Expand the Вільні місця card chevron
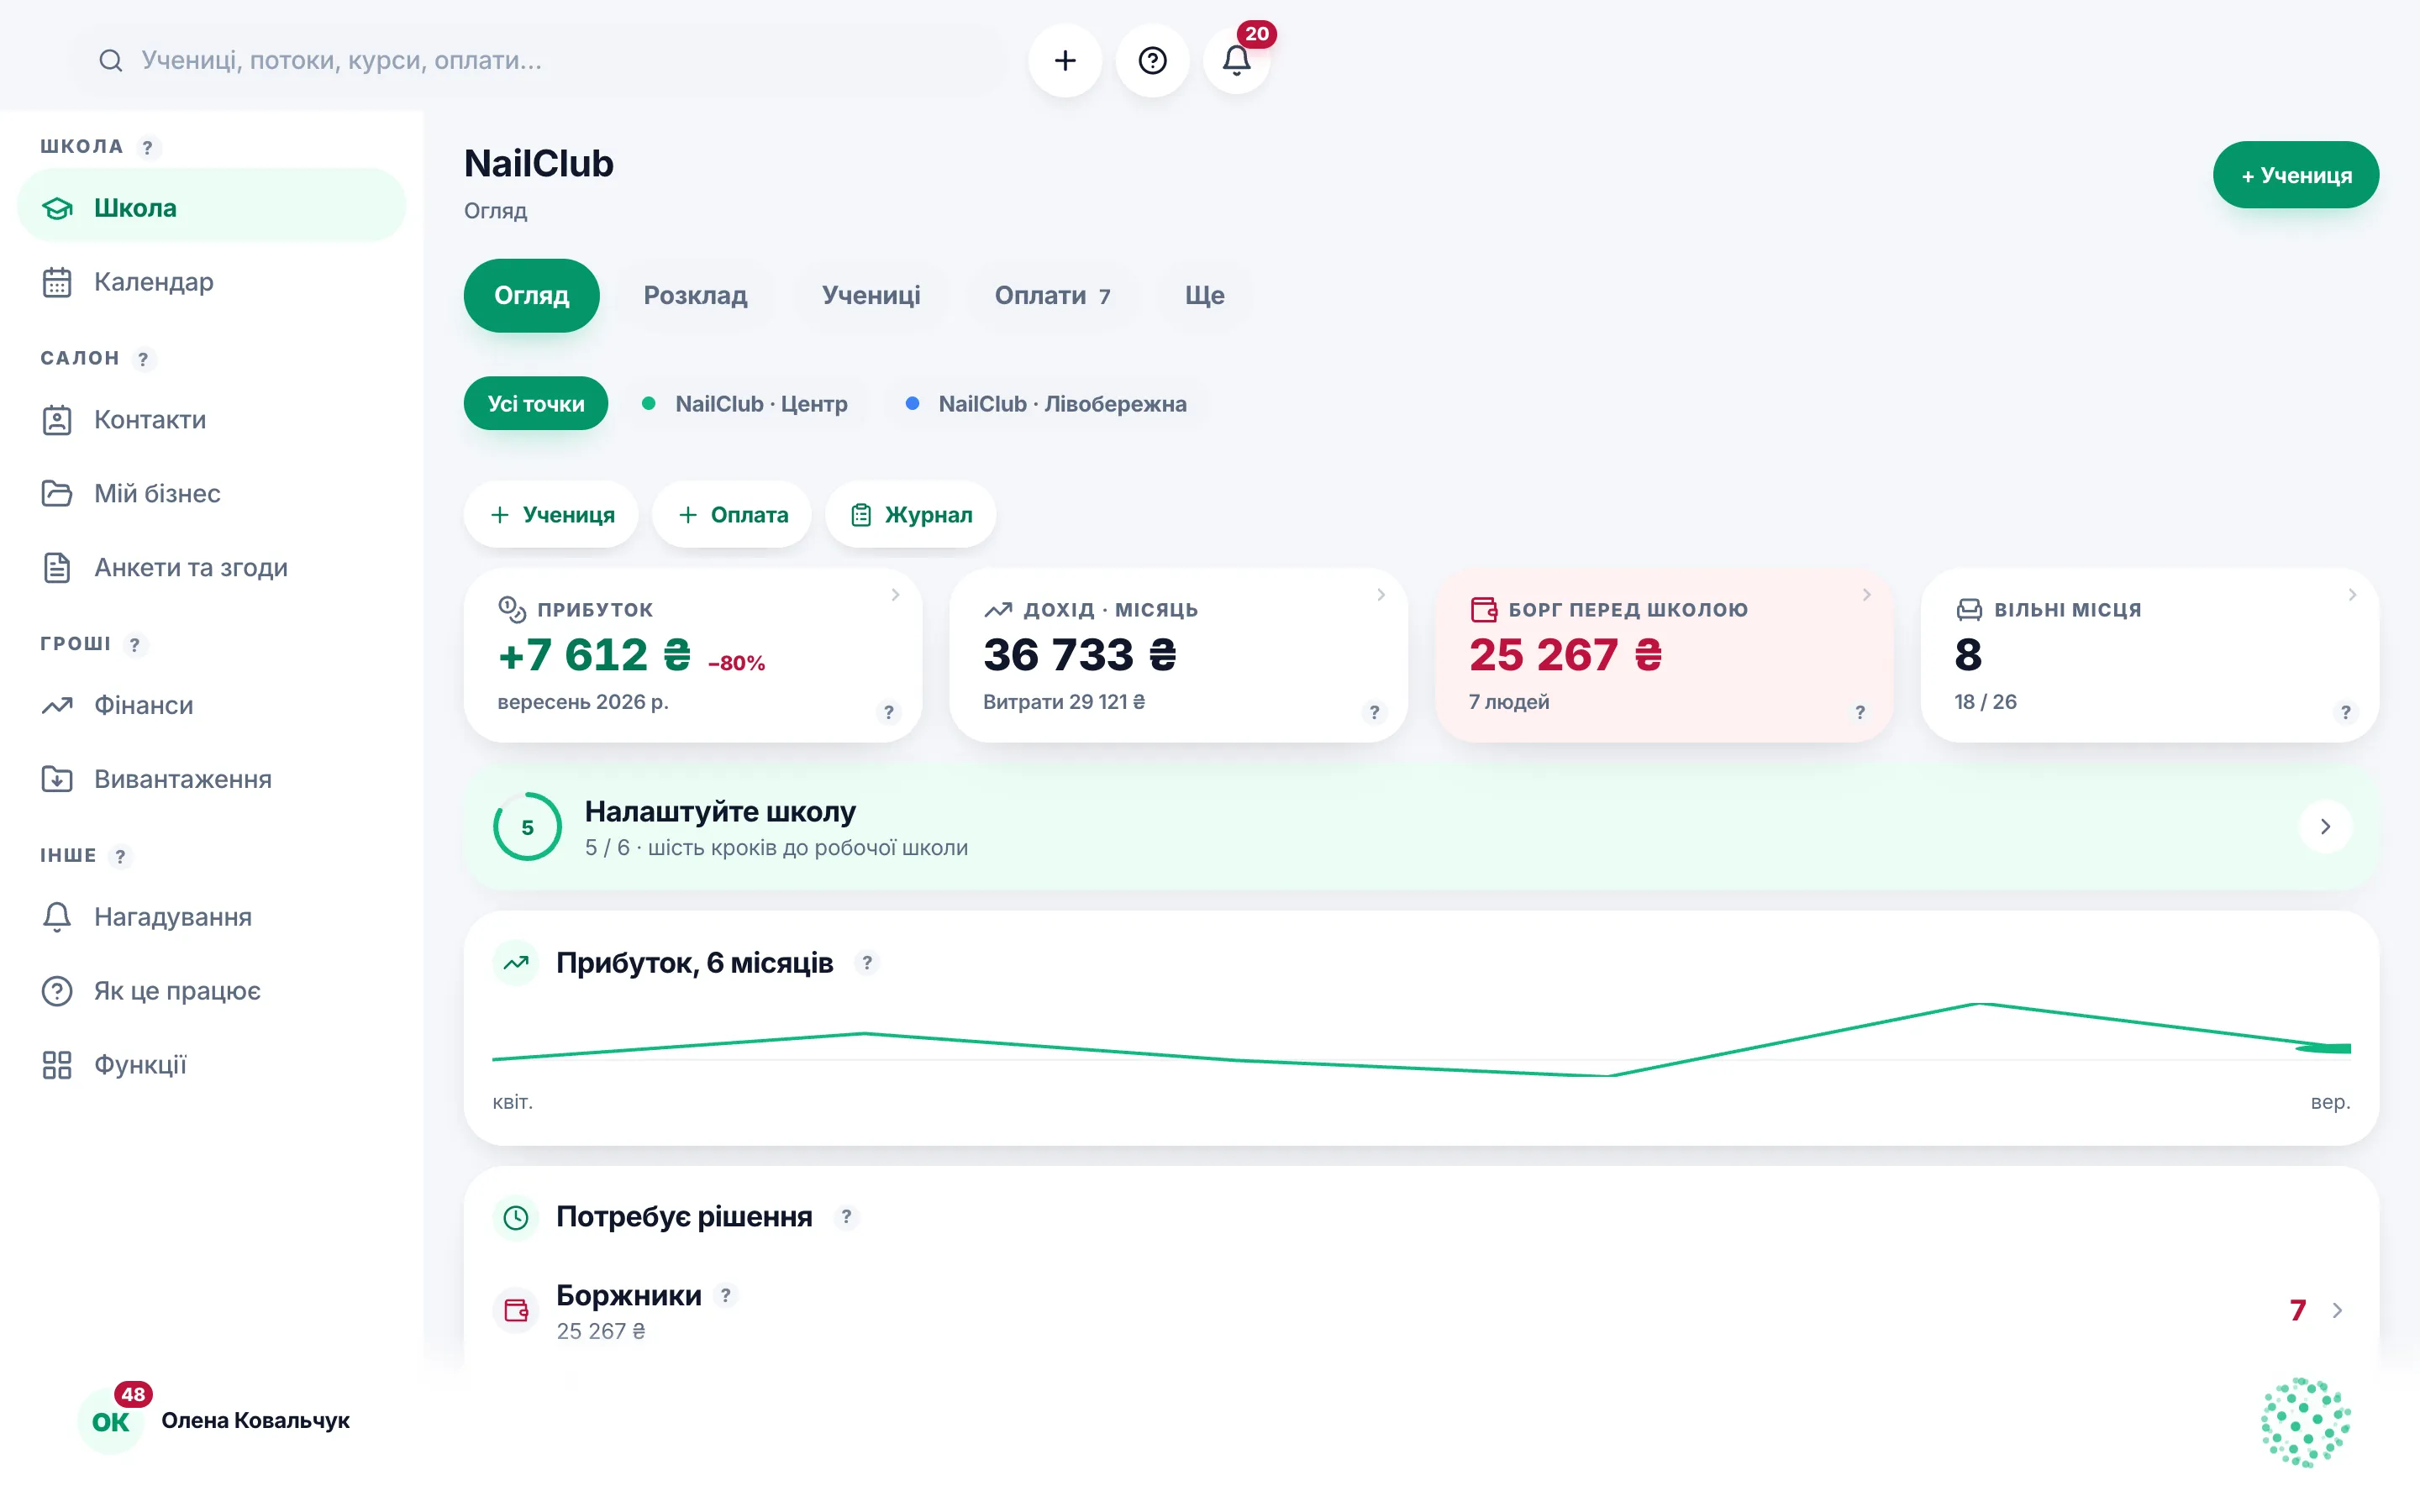The height and width of the screenshot is (1512, 2420). click(x=2352, y=595)
